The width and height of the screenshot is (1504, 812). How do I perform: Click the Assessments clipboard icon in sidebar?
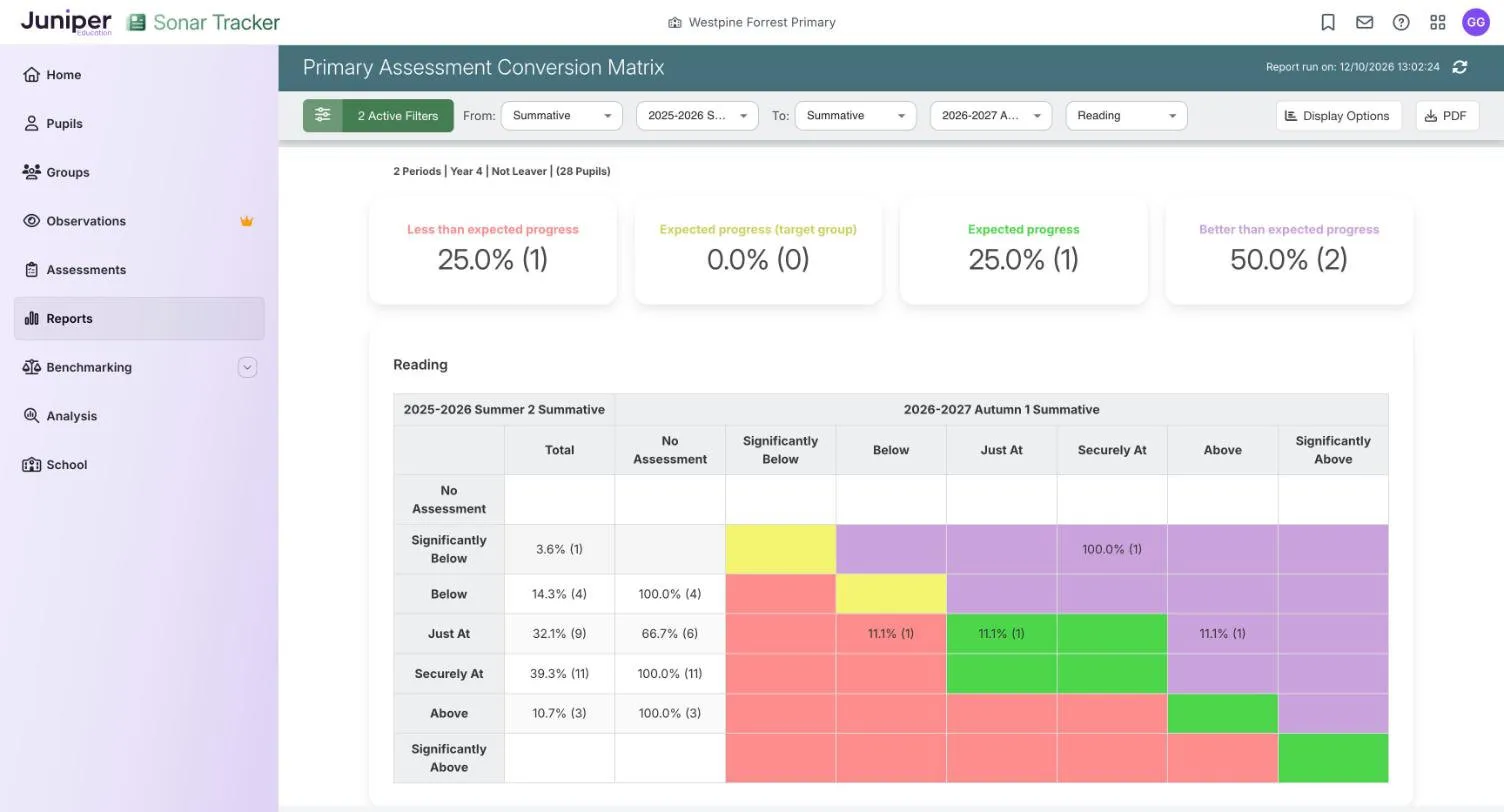(x=31, y=270)
